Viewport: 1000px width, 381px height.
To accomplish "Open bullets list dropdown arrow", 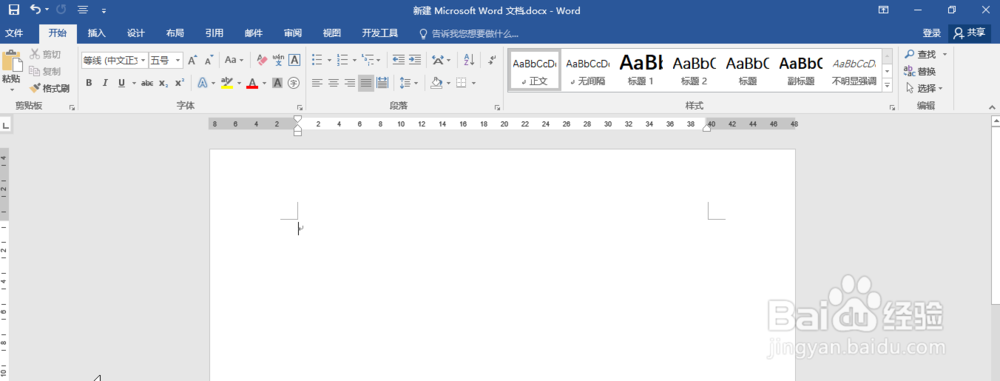I will pyautogui.click(x=329, y=60).
